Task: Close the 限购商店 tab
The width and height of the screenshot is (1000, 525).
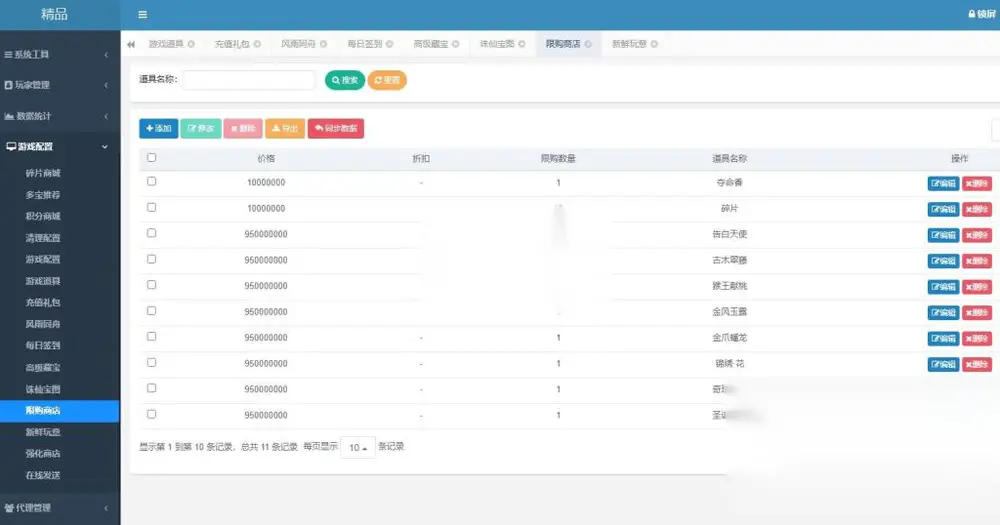Action: pyautogui.click(x=588, y=44)
